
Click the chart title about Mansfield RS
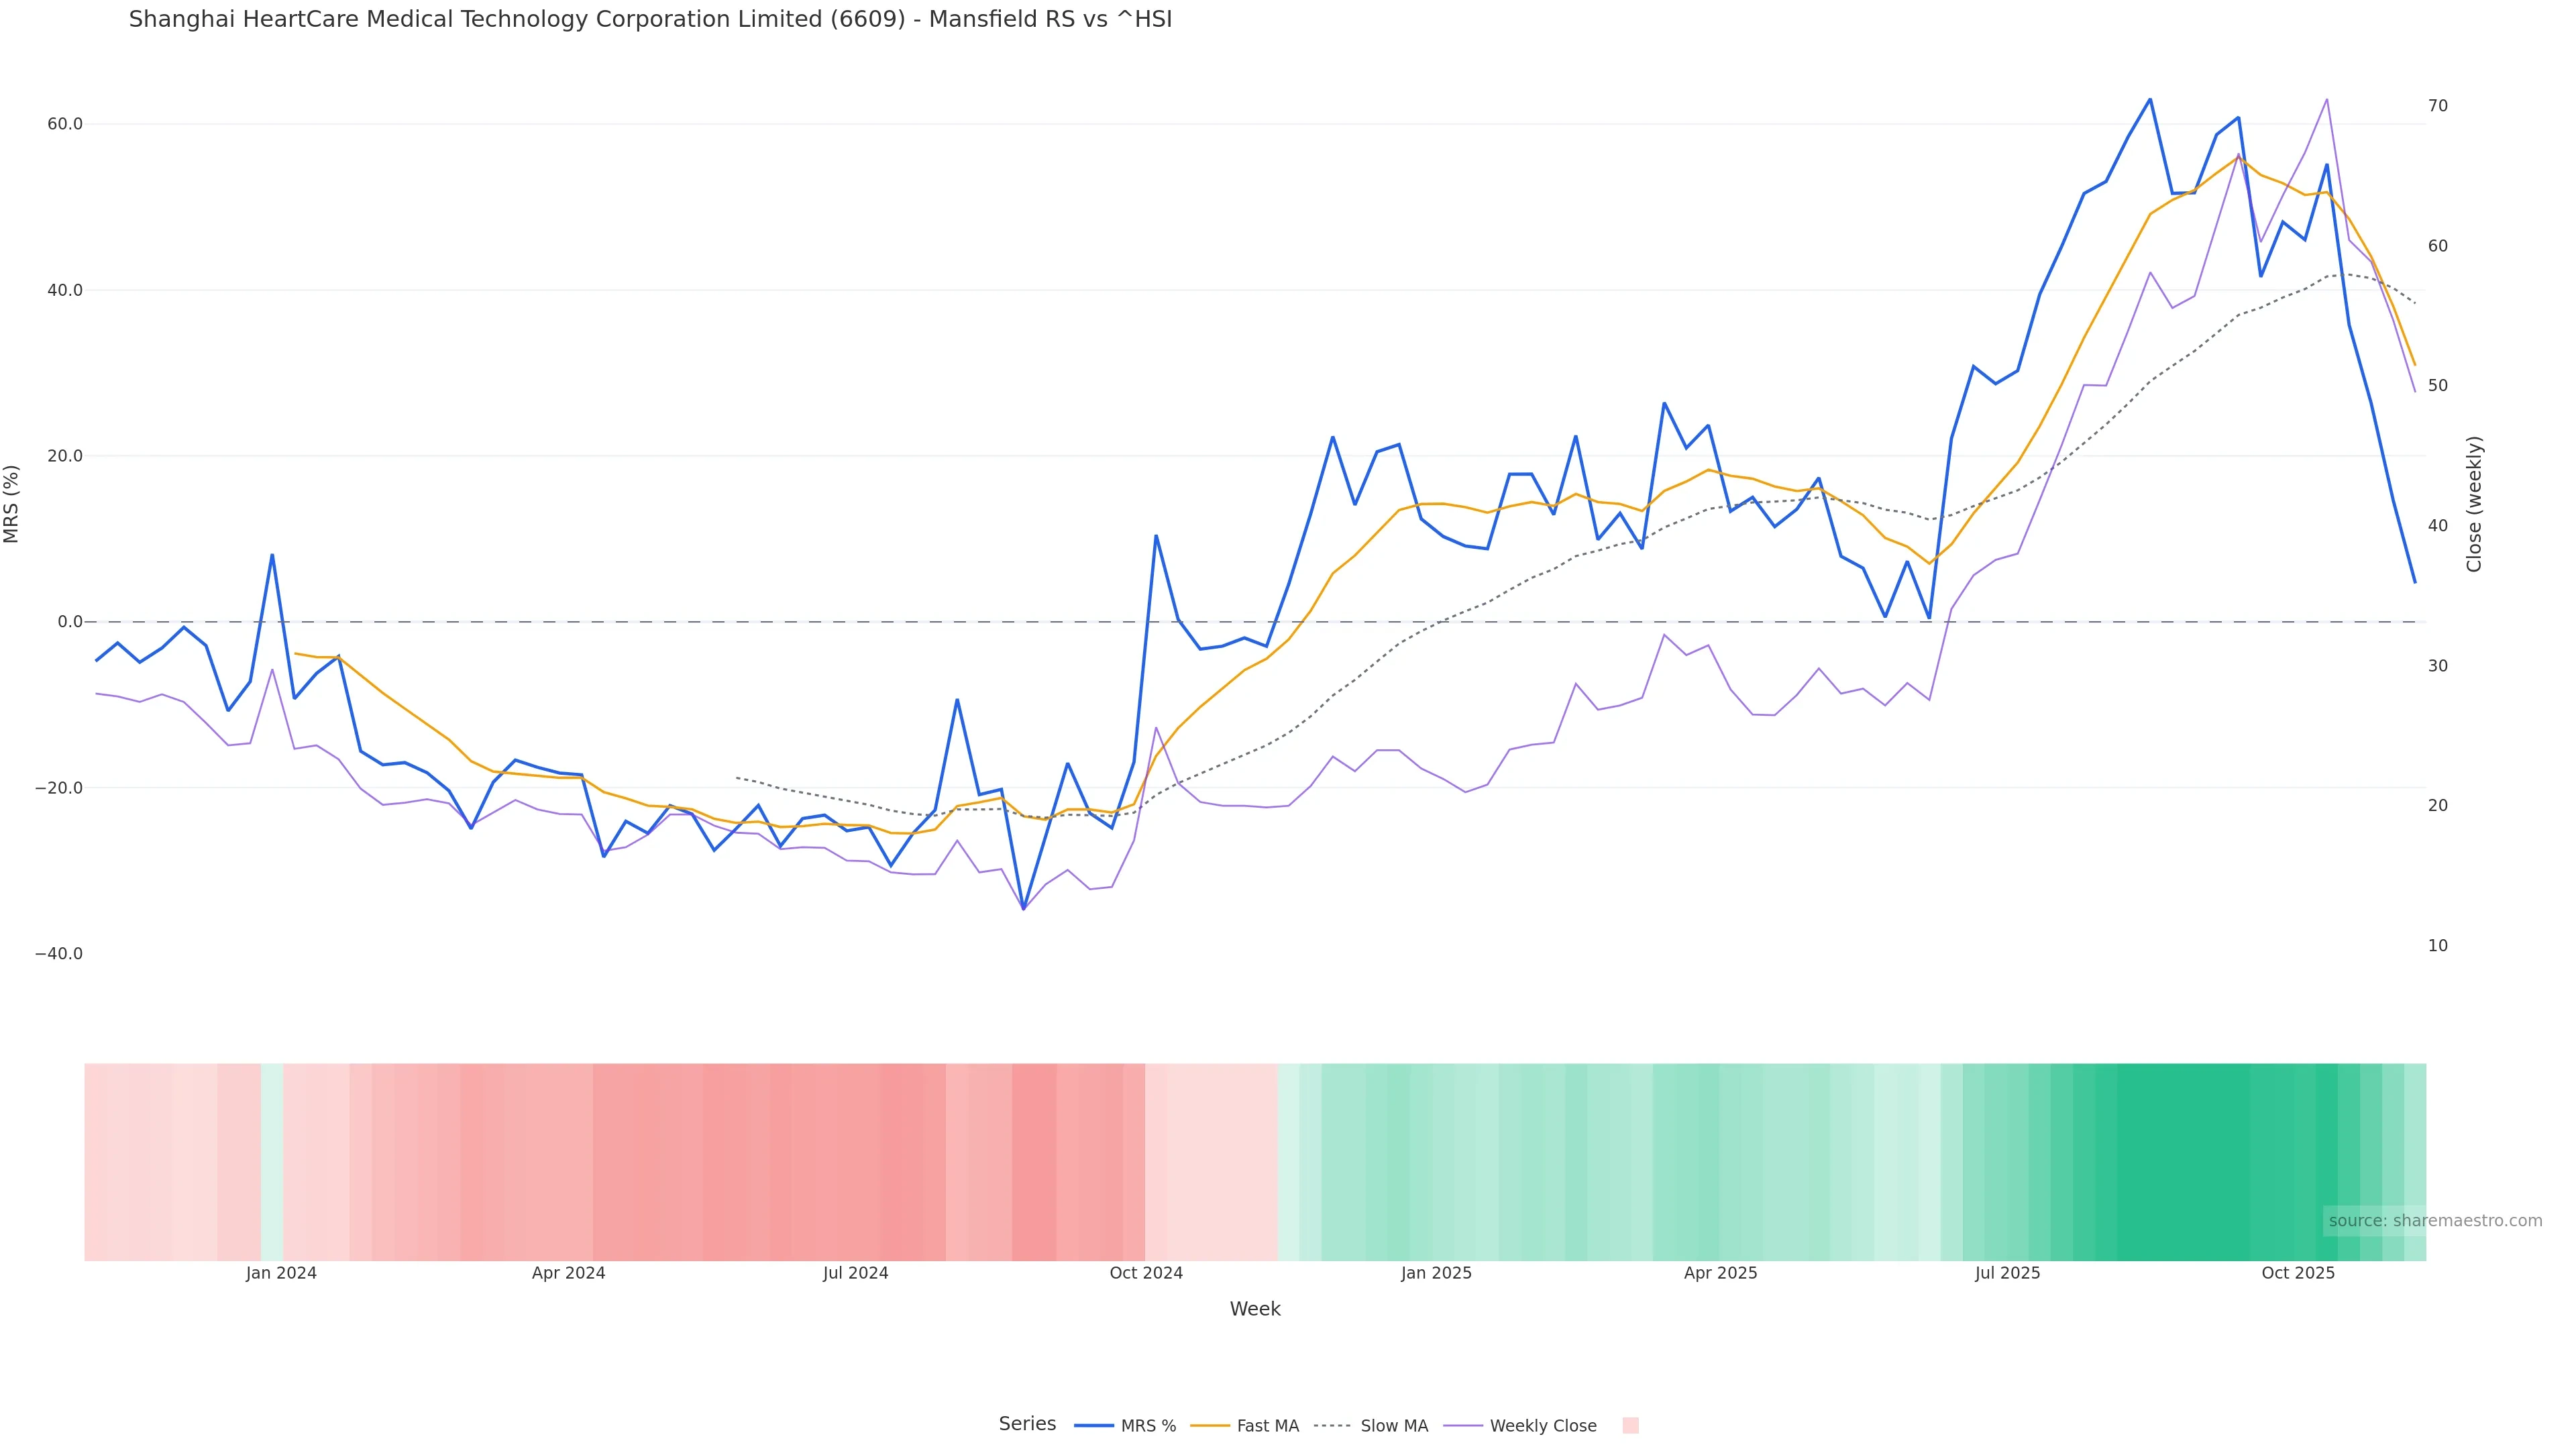[650, 20]
